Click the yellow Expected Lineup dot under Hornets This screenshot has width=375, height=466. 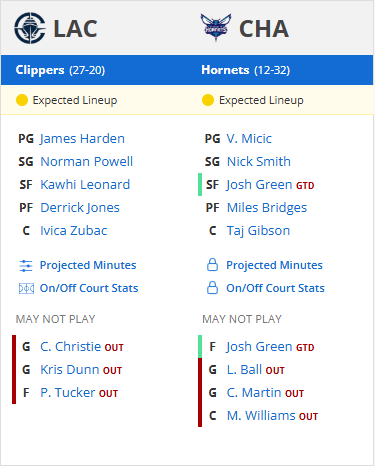208,100
